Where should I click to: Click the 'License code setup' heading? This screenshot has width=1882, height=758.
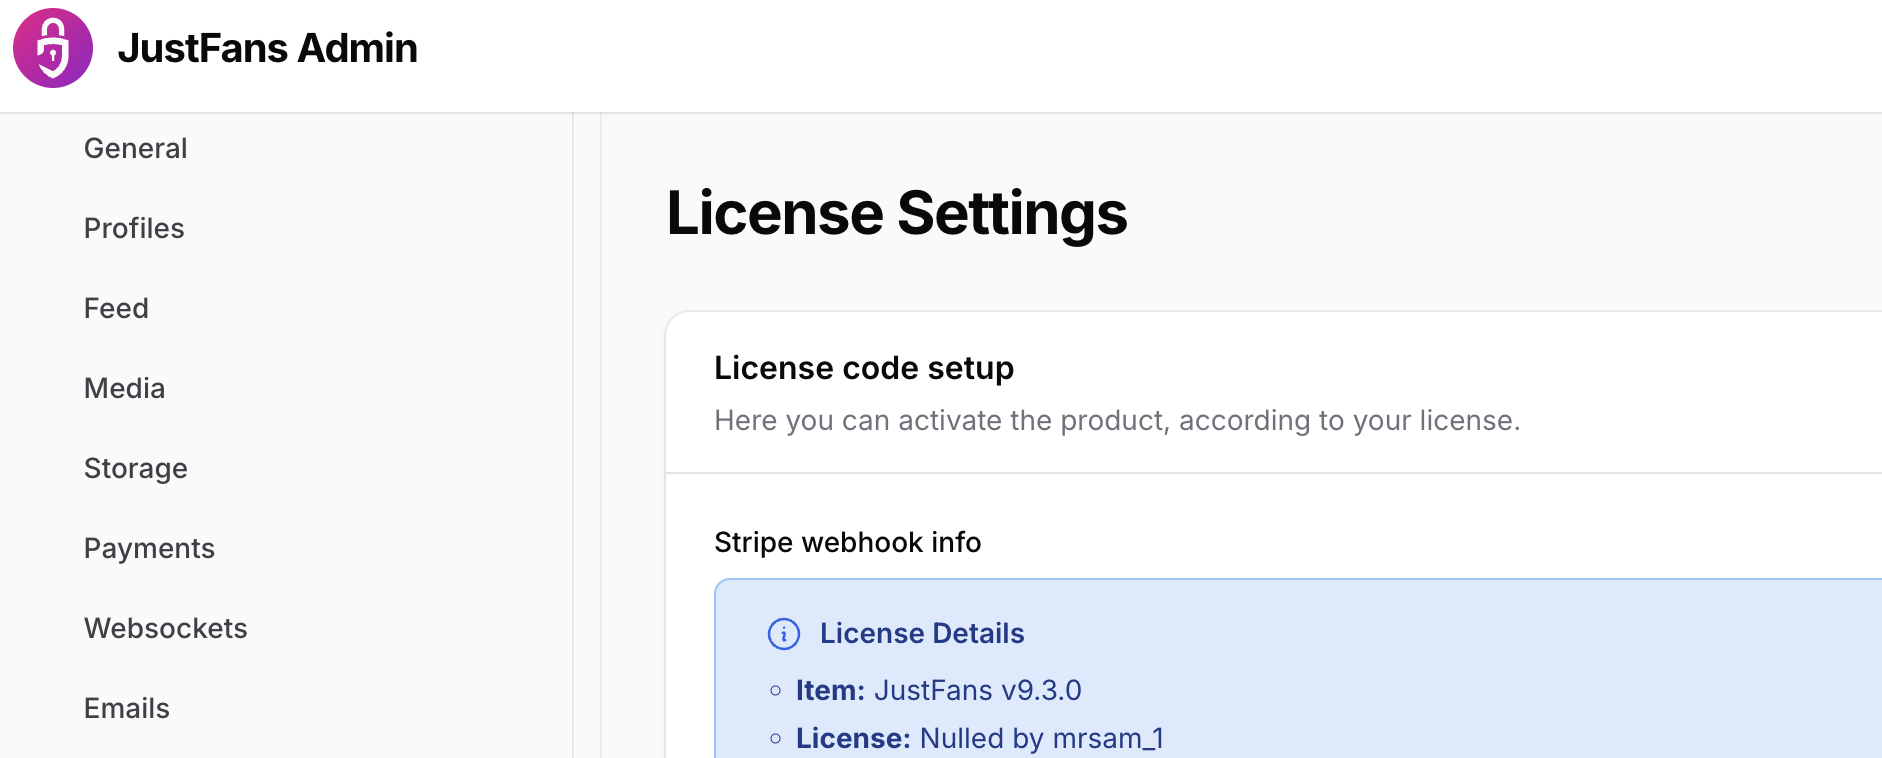click(864, 368)
